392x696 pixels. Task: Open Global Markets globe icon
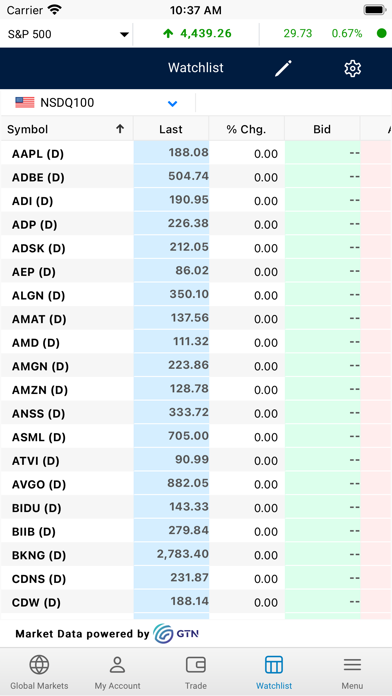coord(39,665)
